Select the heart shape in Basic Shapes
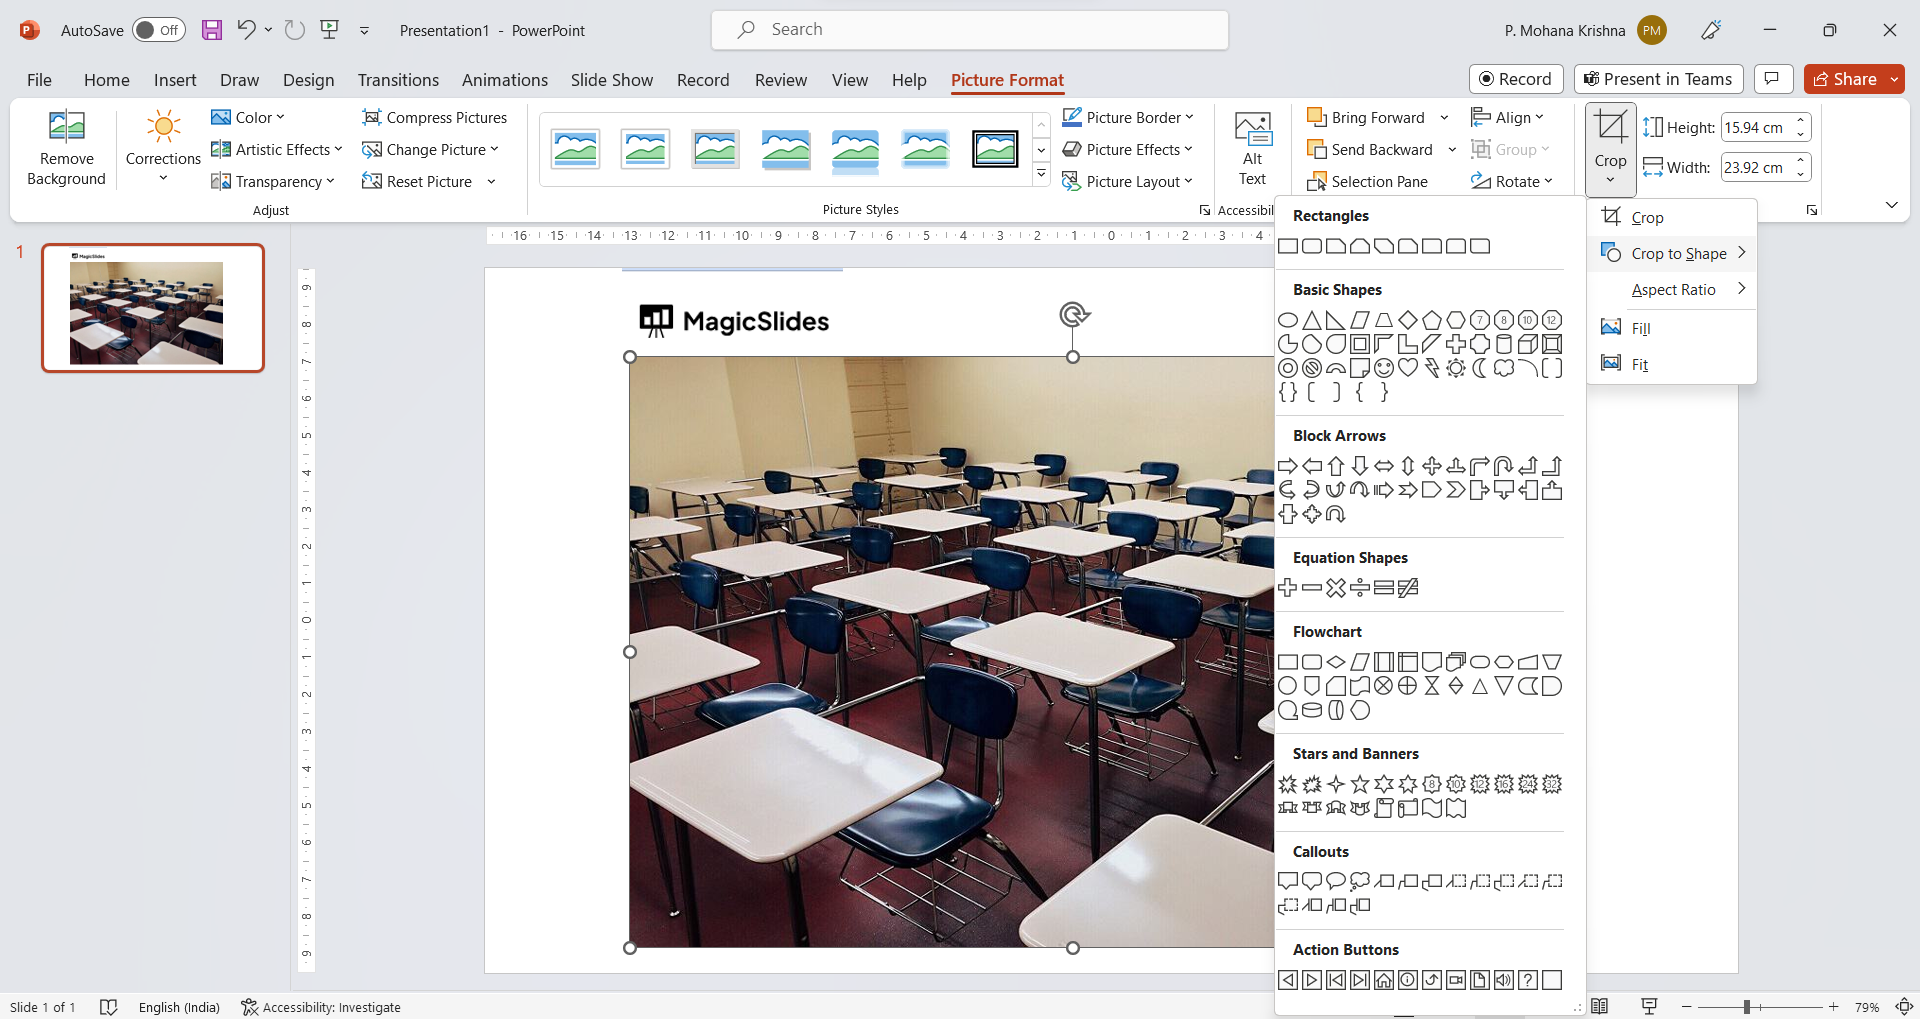Image resolution: width=1920 pixels, height=1019 pixels. [x=1408, y=368]
